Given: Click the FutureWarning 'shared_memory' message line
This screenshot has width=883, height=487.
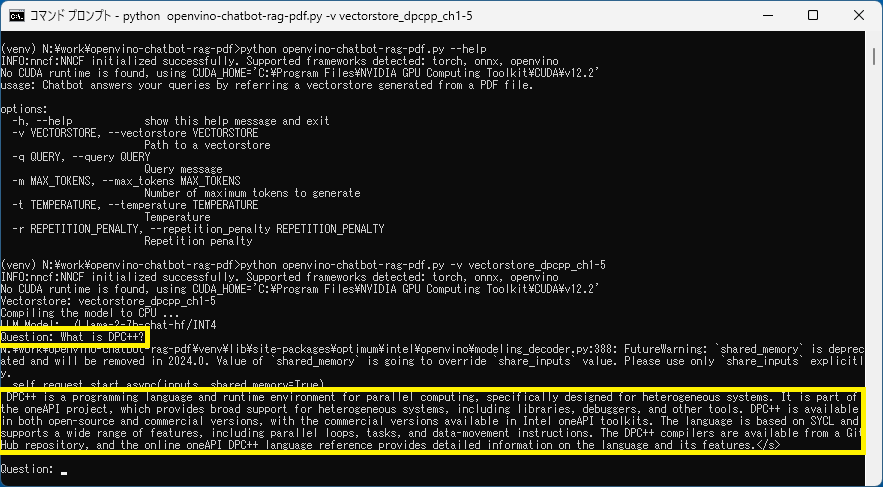Looking at the screenshot, I should tap(432, 349).
